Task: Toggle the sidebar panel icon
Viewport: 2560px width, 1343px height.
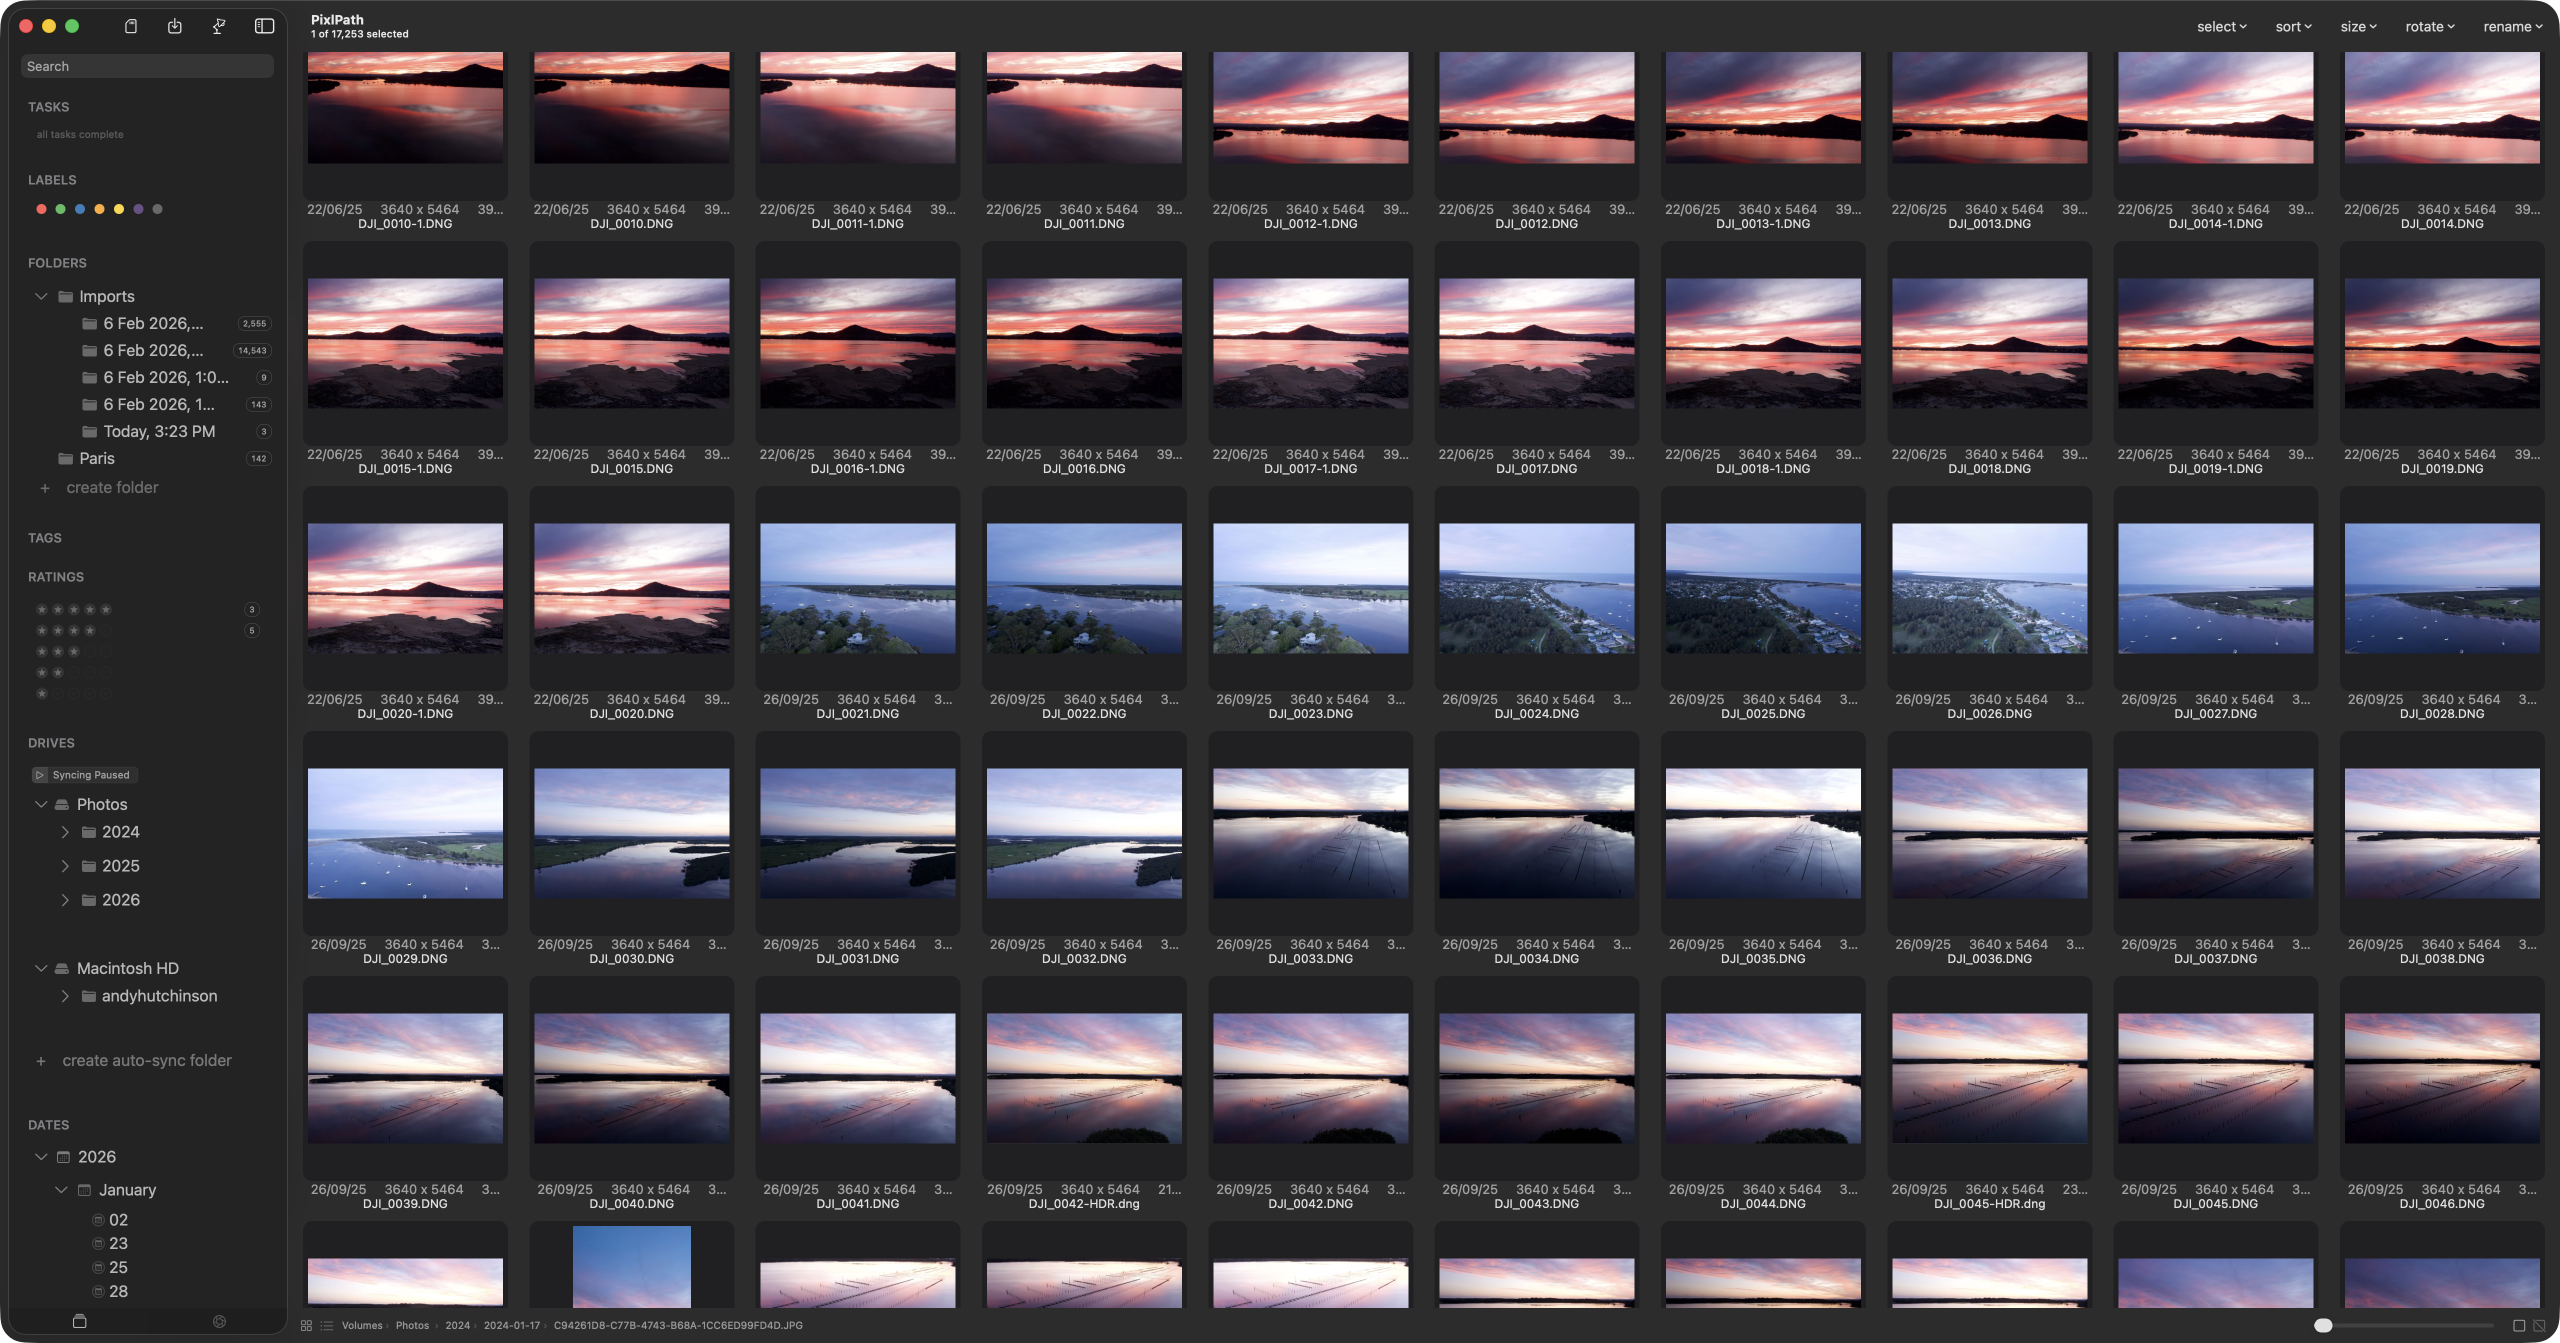Action: click(x=264, y=26)
